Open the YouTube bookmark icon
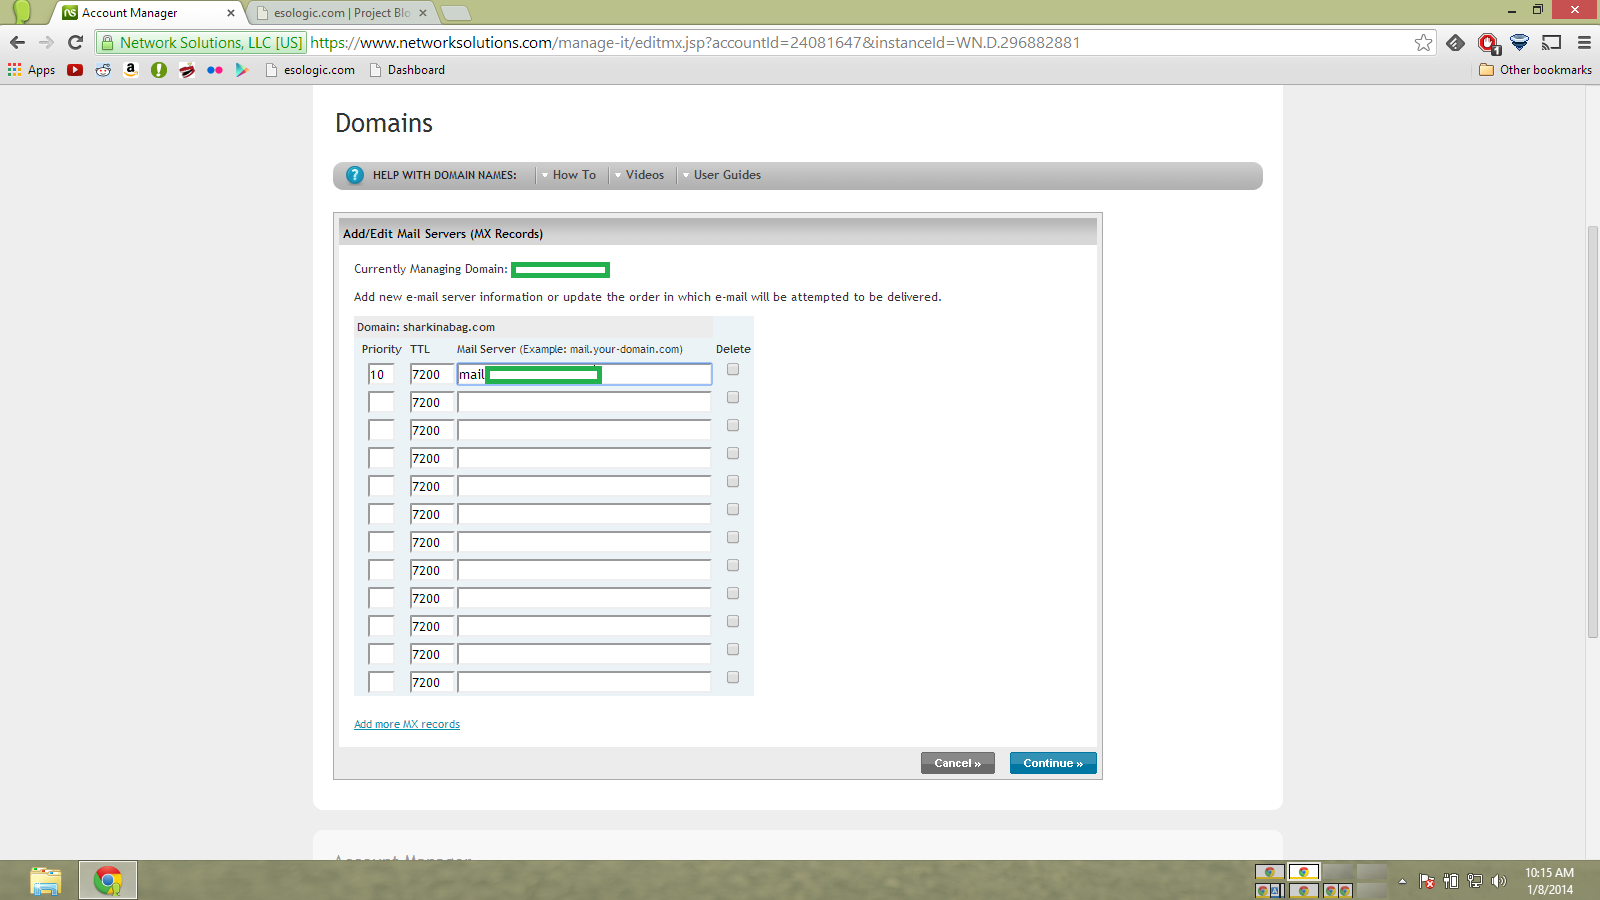 (75, 70)
